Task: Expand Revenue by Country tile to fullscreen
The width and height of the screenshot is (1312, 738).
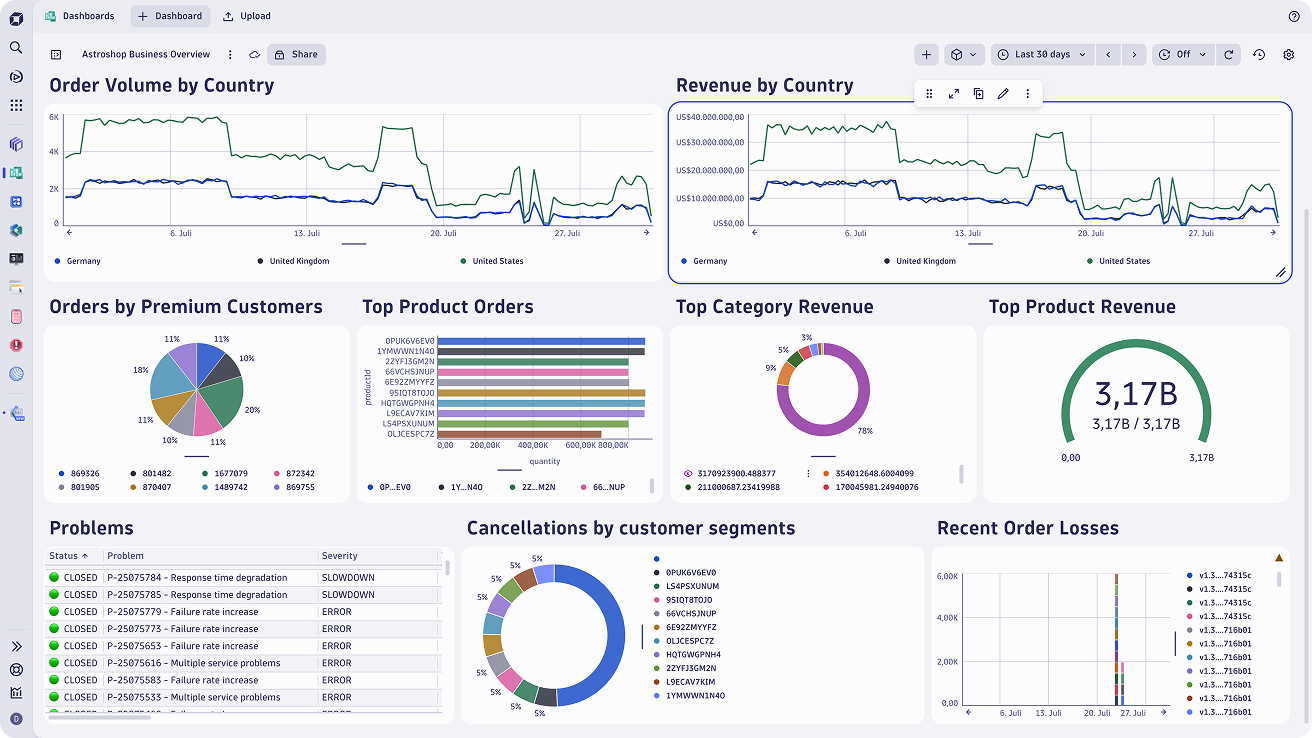Action: click(x=954, y=94)
